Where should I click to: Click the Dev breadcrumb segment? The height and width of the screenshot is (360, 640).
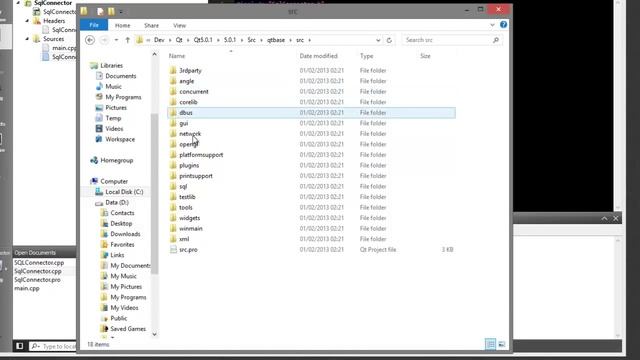[x=159, y=40]
